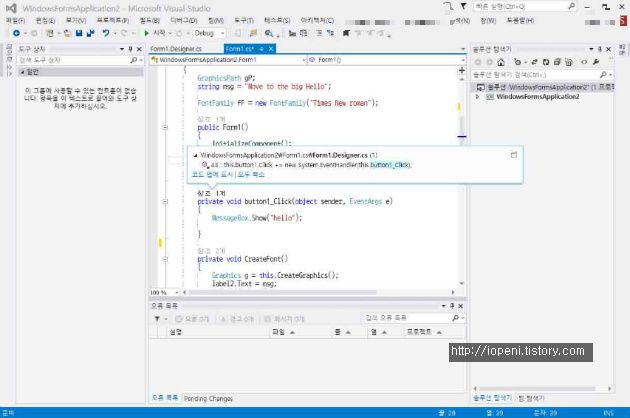Click the Undo arrow icon

point(106,33)
